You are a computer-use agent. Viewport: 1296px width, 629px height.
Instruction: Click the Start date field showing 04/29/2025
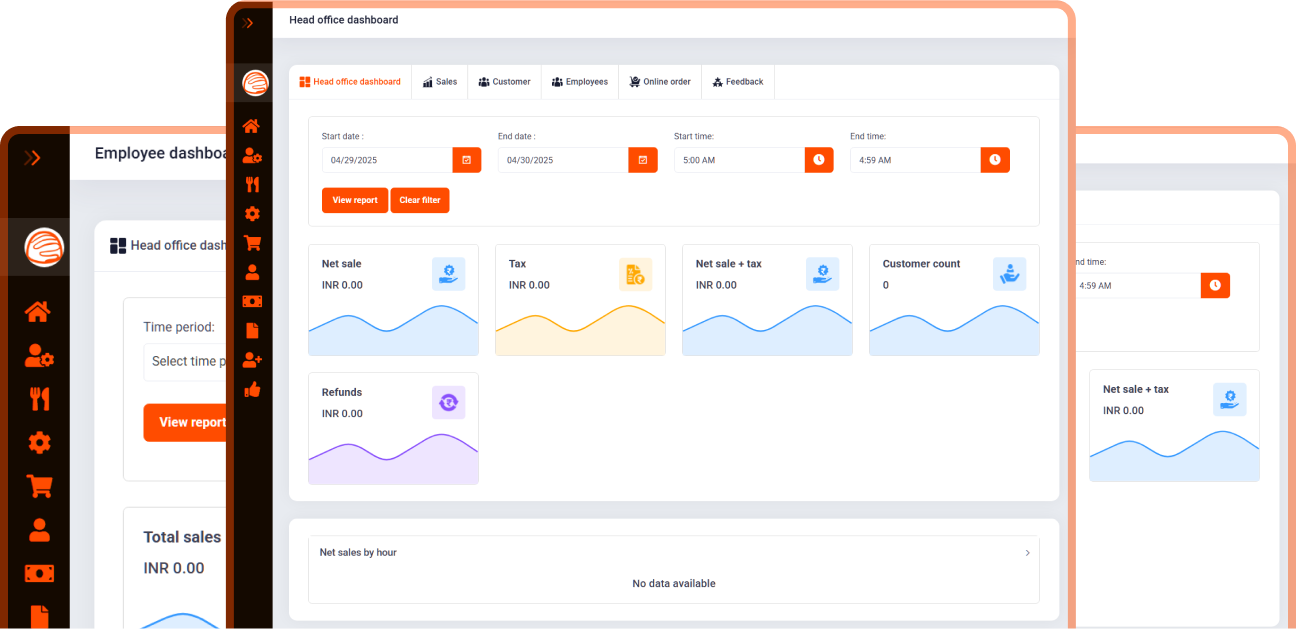[x=387, y=160]
